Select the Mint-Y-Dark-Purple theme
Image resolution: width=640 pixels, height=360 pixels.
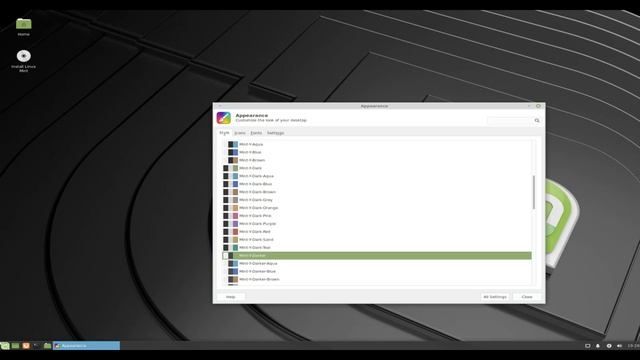tap(377, 224)
